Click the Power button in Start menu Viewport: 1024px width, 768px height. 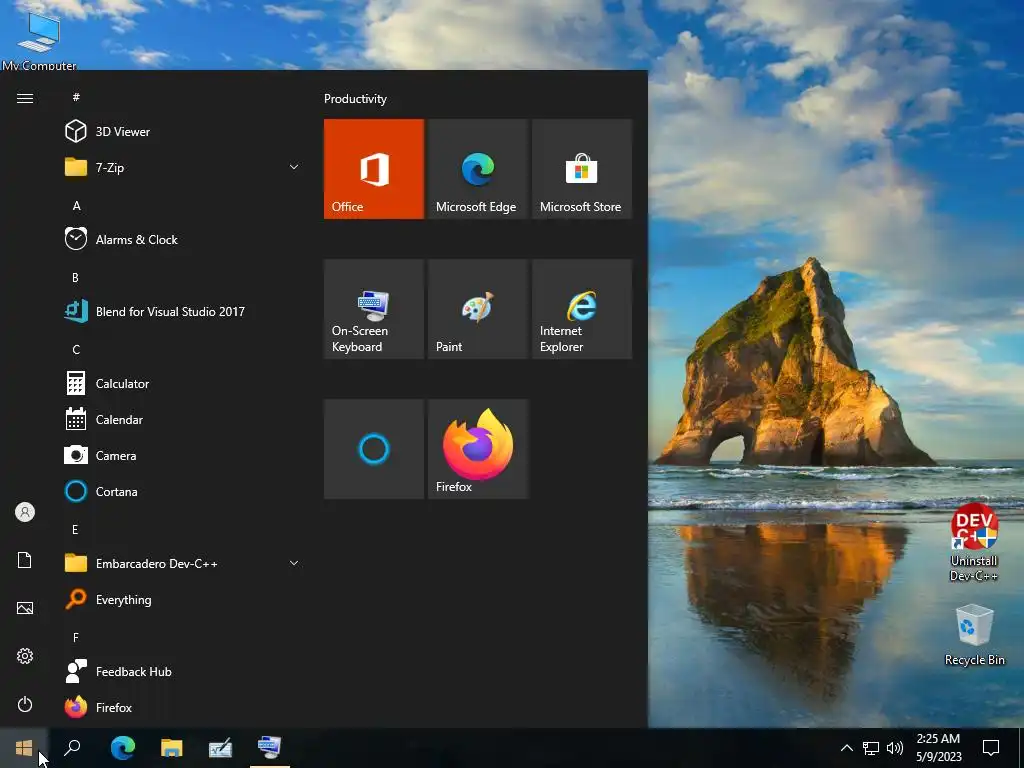[25, 704]
